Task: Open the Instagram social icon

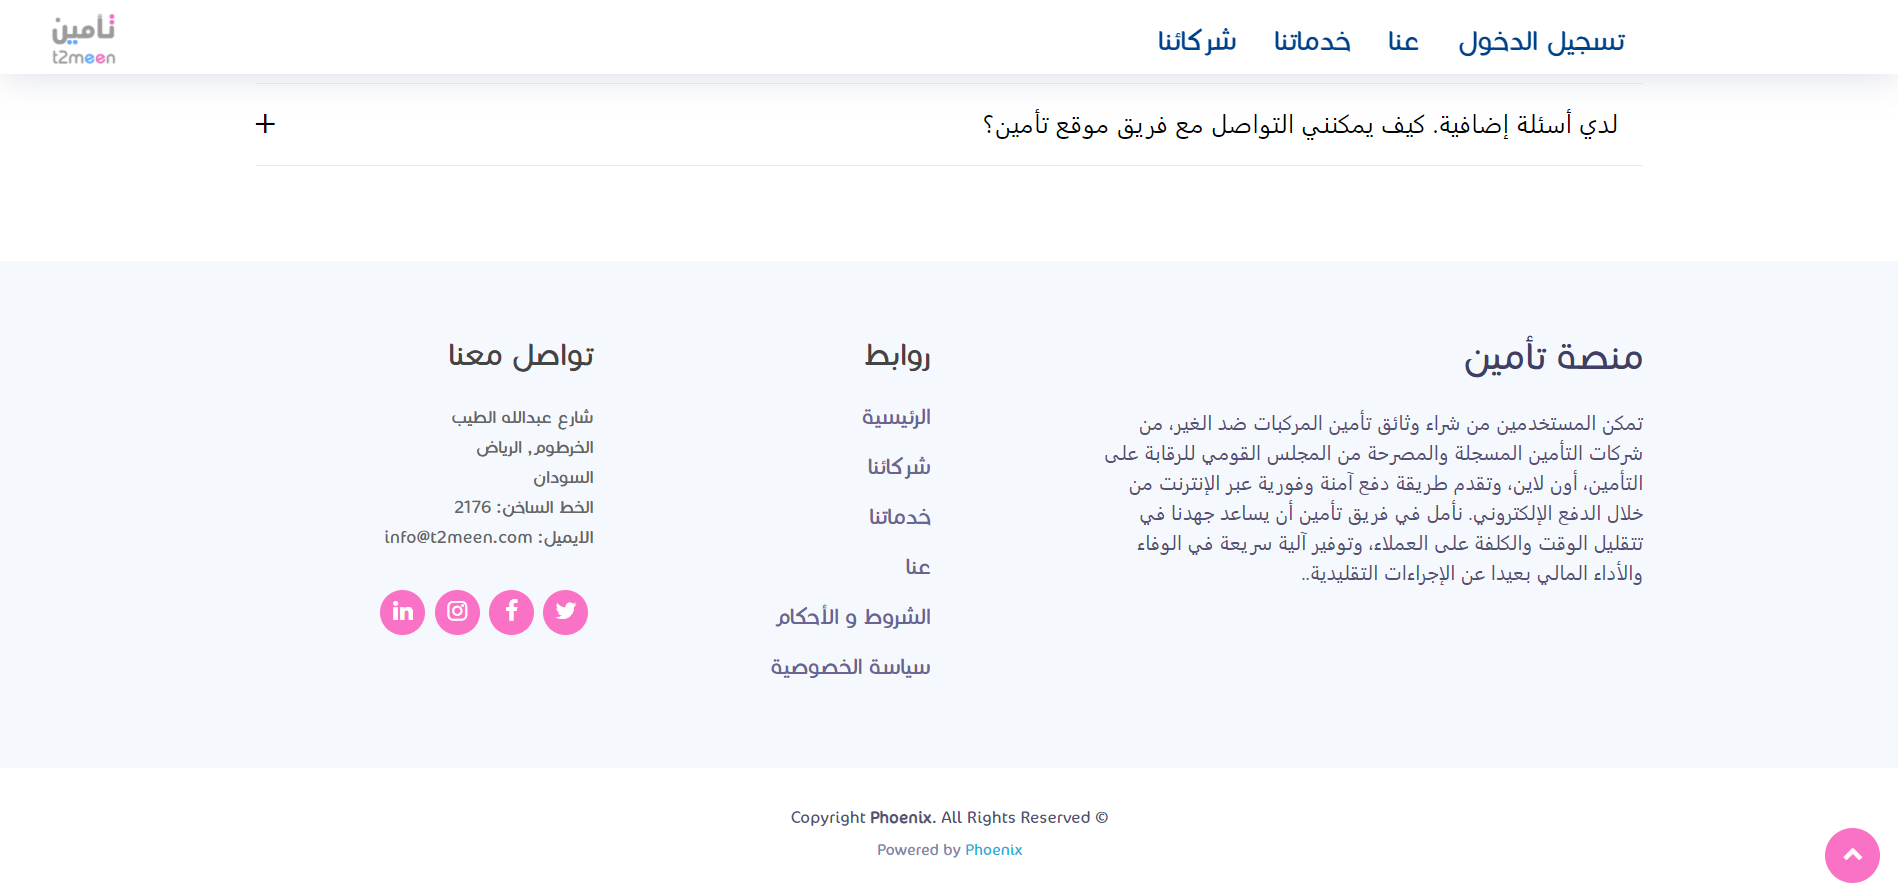Action: click(457, 612)
